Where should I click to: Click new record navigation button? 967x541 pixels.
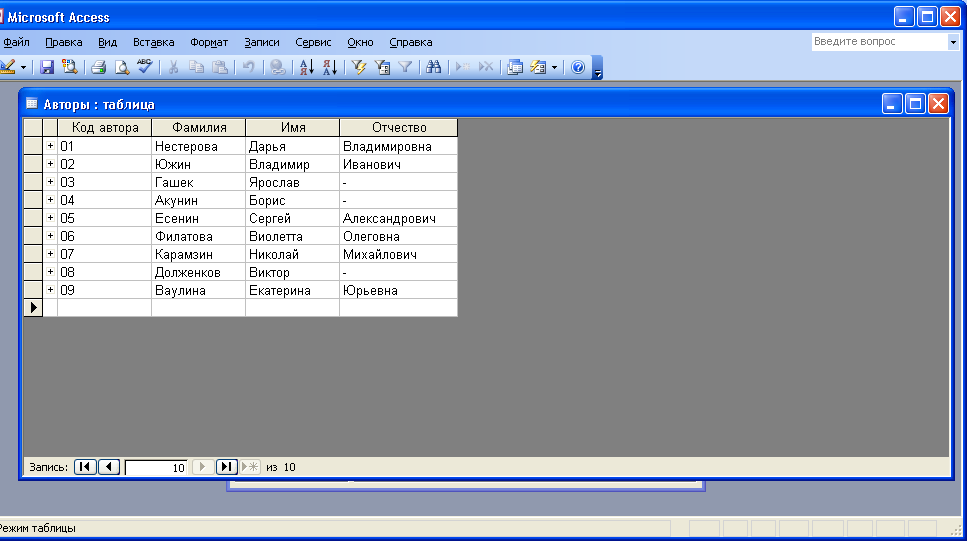pos(250,467)
